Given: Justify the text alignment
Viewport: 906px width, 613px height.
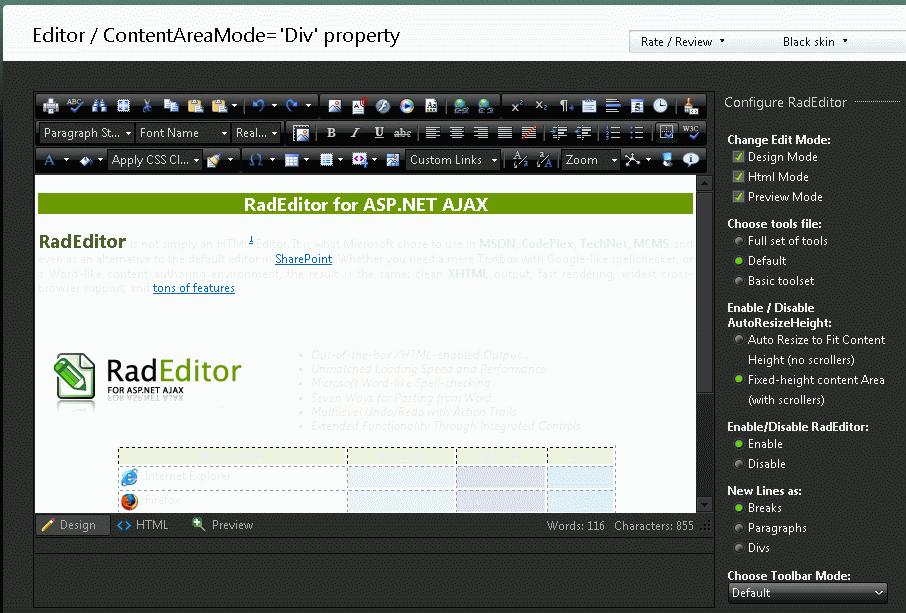Looking at the screenshot, I should tap(504, 133).
